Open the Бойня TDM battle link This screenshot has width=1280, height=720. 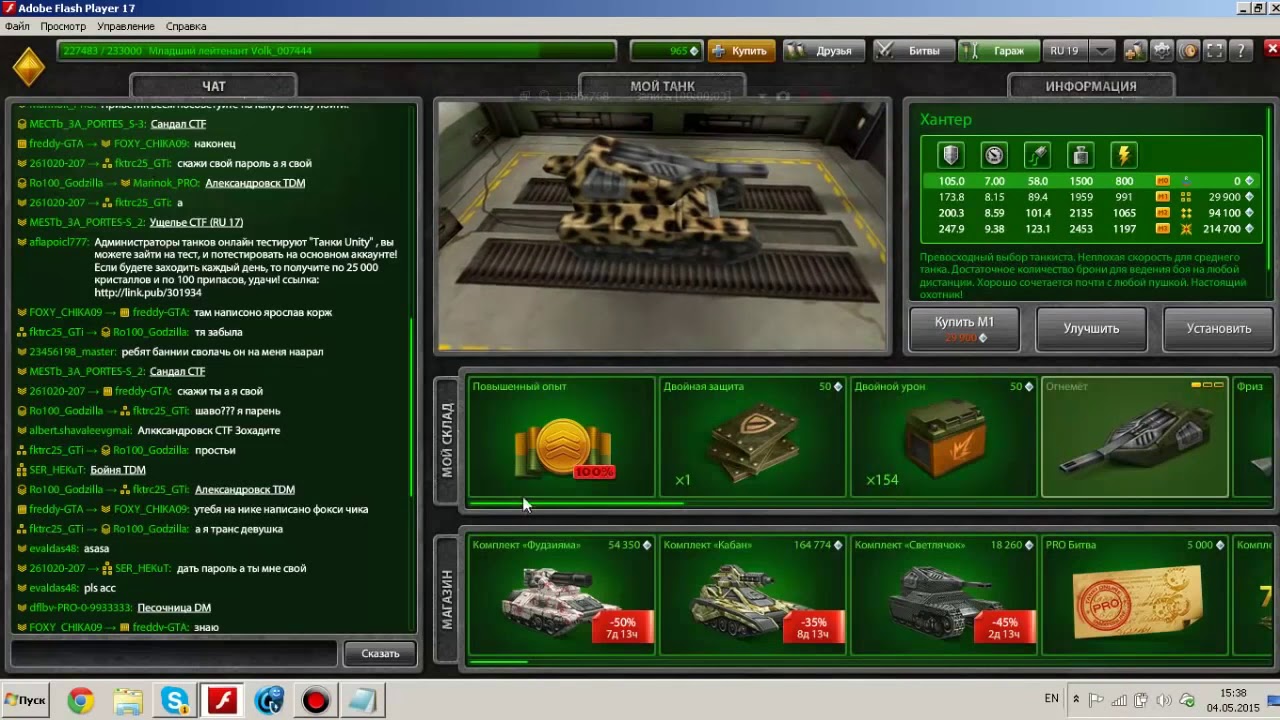click(x=118, y=470)
